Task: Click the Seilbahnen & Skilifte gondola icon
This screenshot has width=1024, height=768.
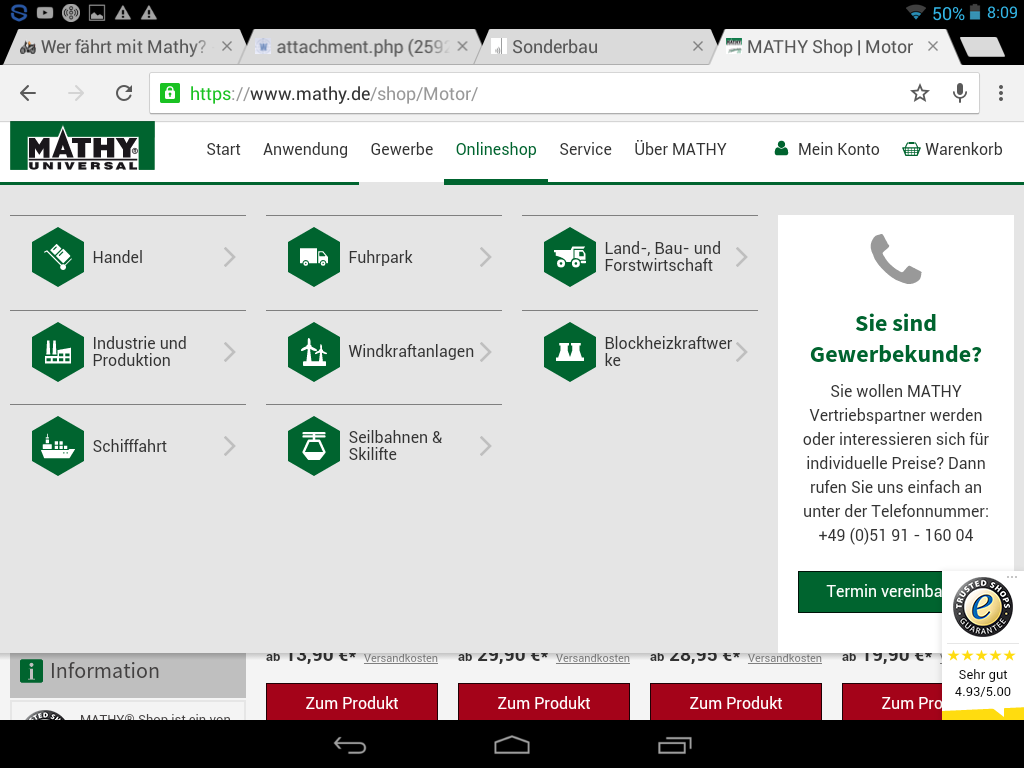Action: click(x=314, y=446)
